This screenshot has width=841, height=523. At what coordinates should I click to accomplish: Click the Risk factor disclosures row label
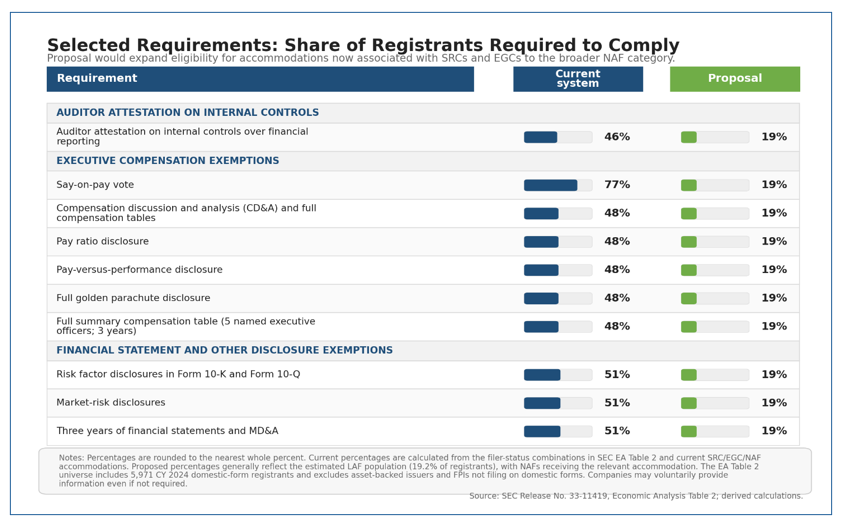point(178,374)
